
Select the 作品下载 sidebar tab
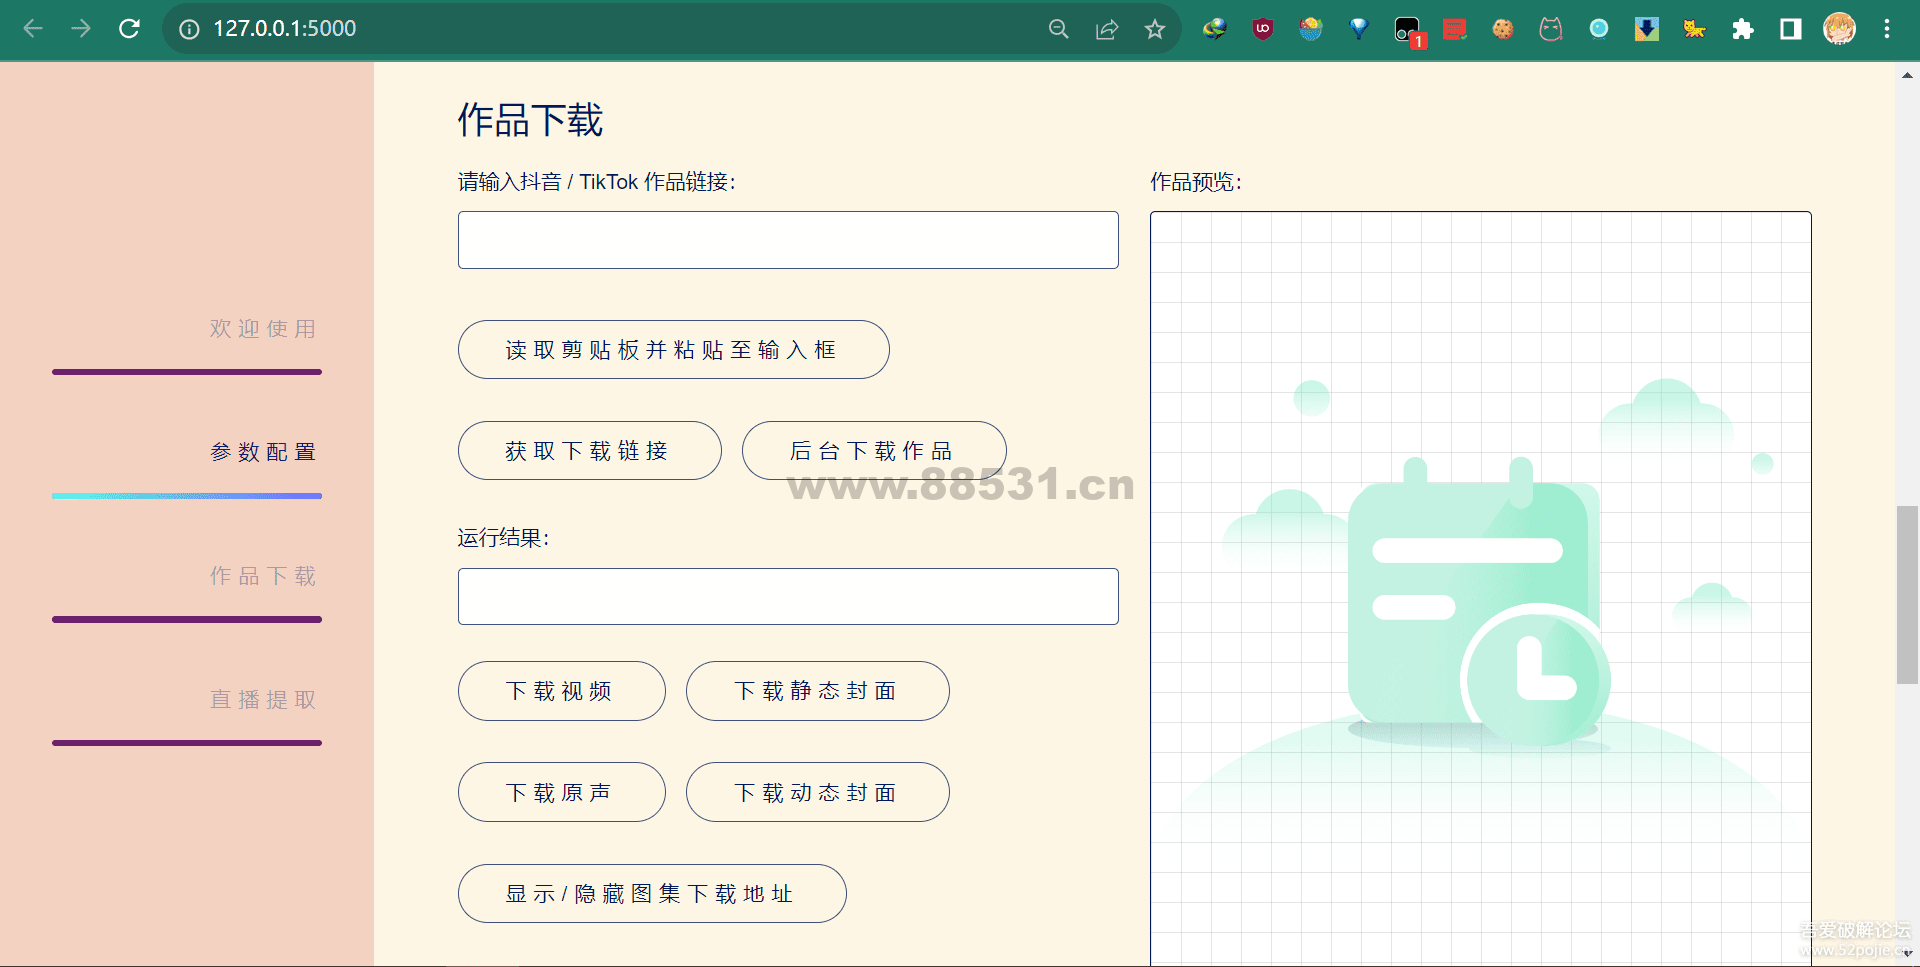click(263, 576)
